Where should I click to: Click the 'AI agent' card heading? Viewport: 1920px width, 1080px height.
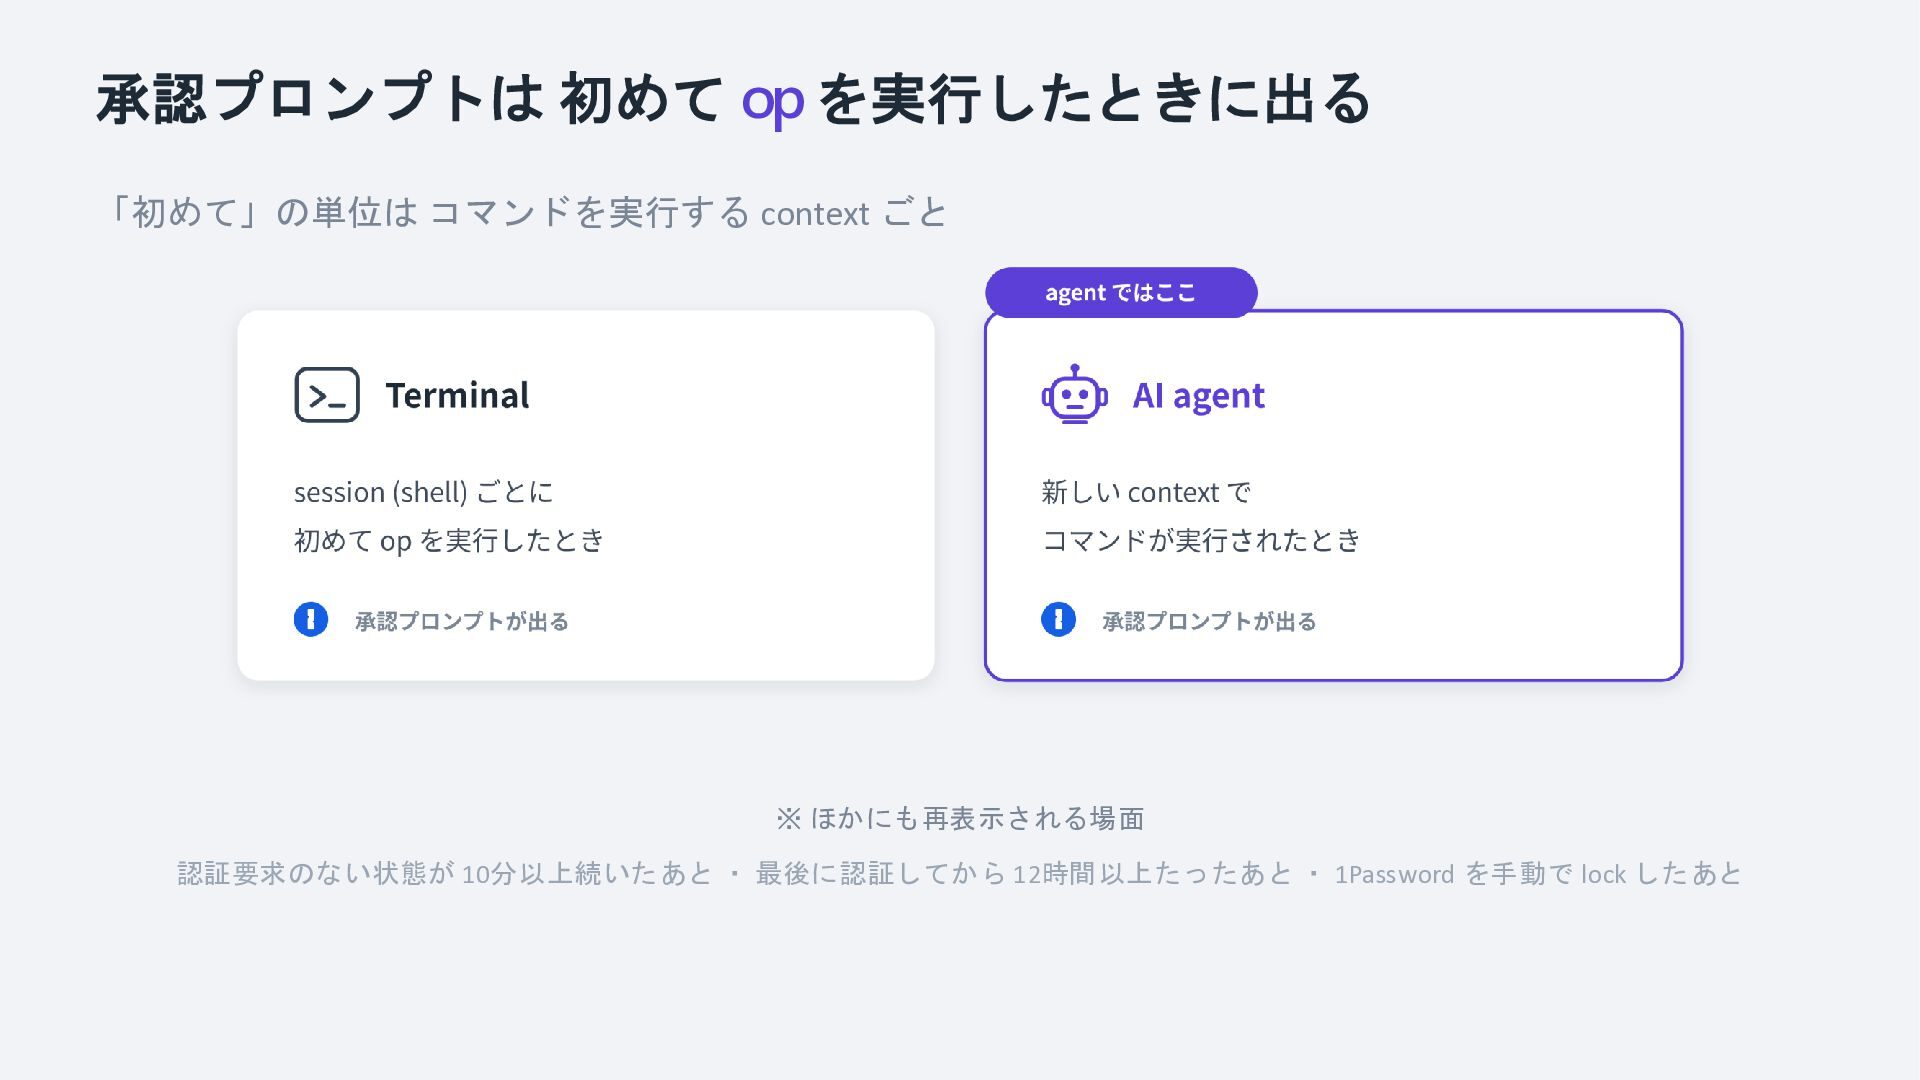click(x=1198, y=396)
